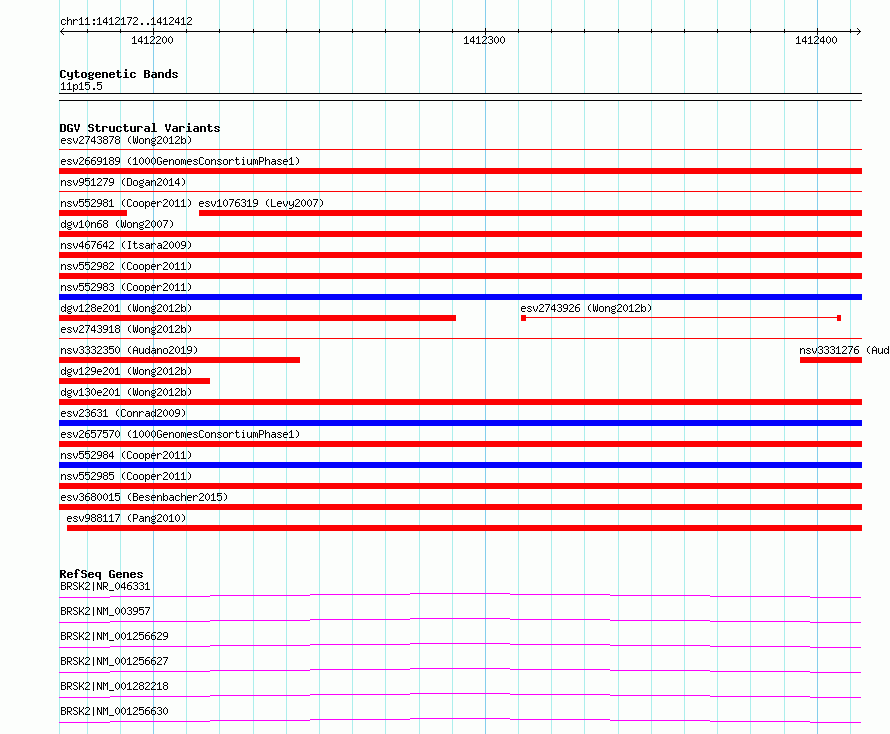The width and height of the screenshot is (890, 734).
Task: Click the short red bar under dgv129e201
Action: pos(135,381)
